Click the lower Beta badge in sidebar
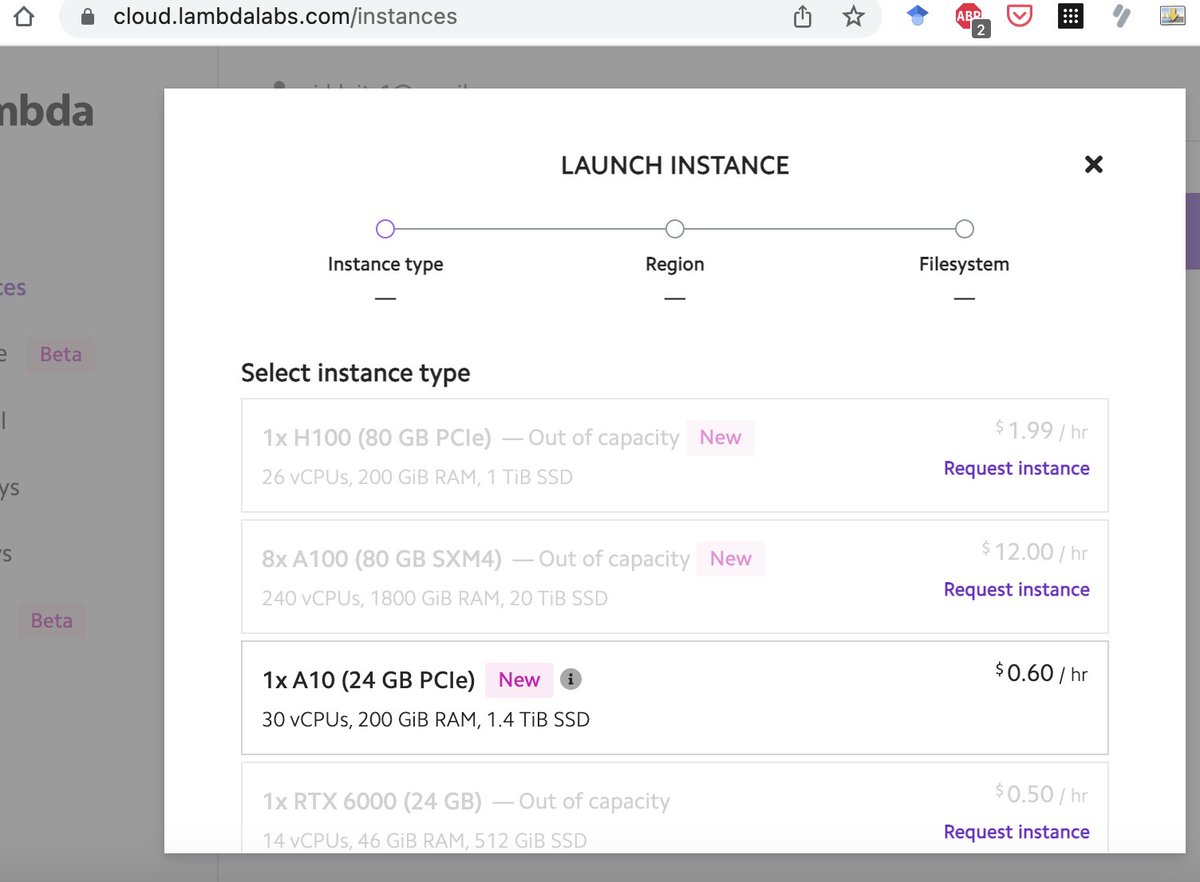 (51, 620)
